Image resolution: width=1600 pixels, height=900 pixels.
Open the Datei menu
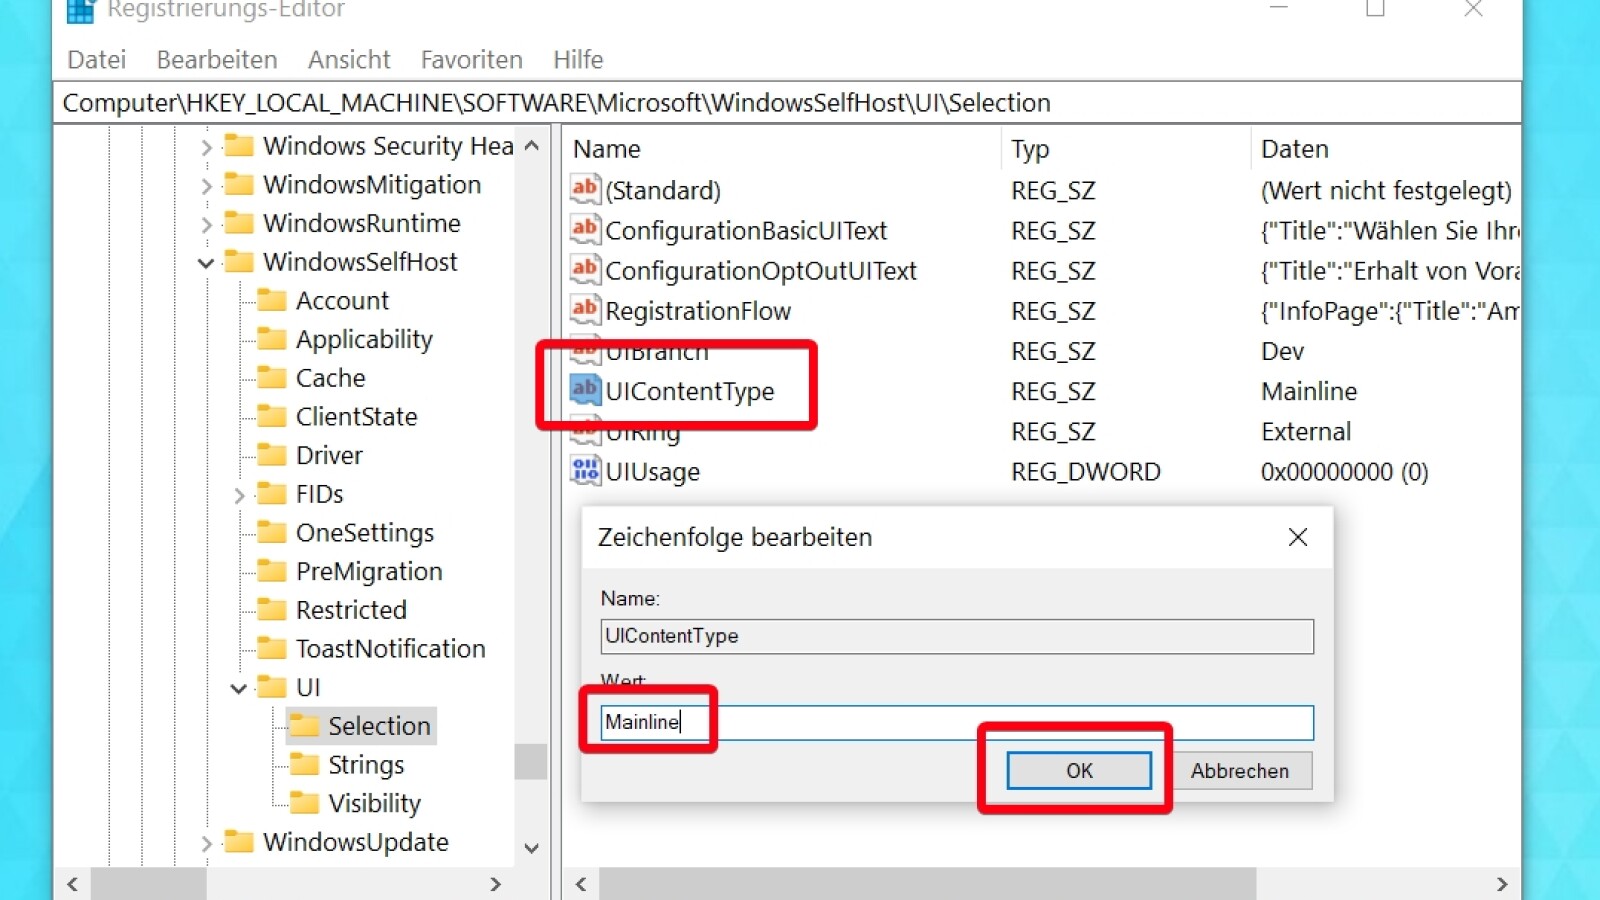click(97, 60)
